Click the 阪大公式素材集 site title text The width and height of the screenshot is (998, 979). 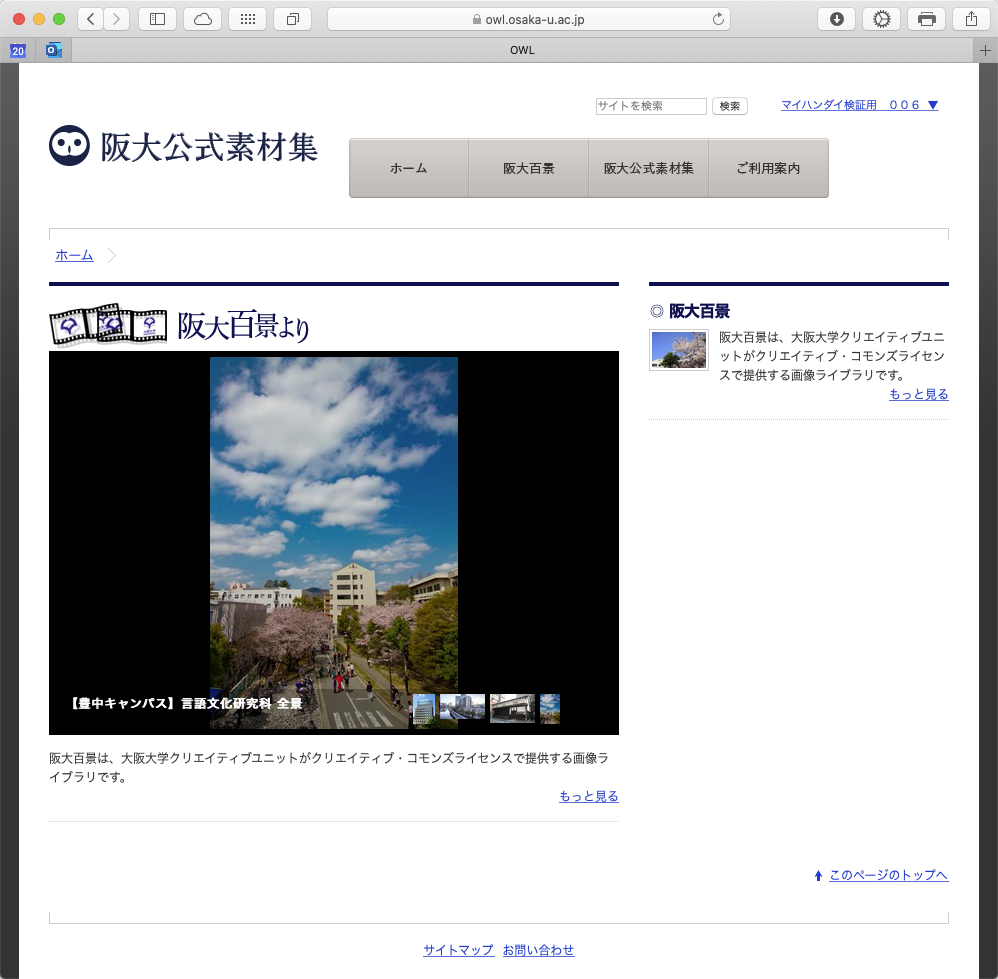pyautogui.click(x=209, y=147)
